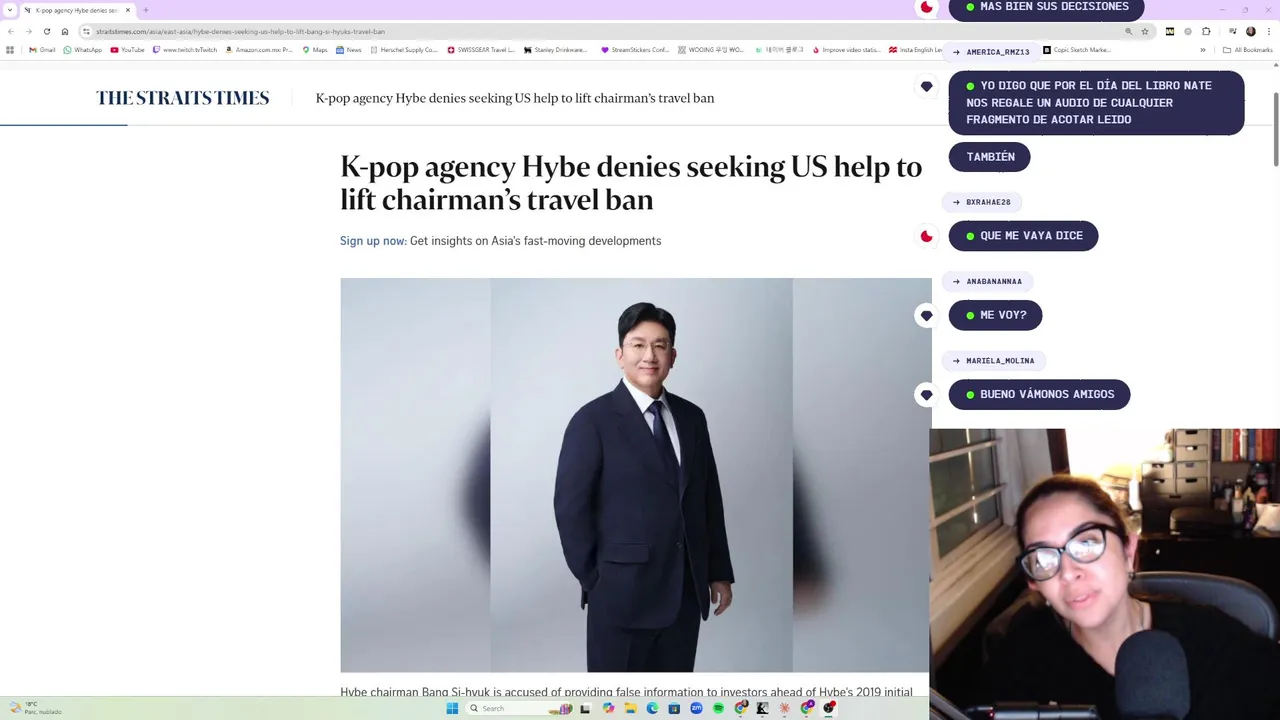Open the Improve video stats bookmark
Viewport: 1280px width, 720px height.
[x=847, y=50]
